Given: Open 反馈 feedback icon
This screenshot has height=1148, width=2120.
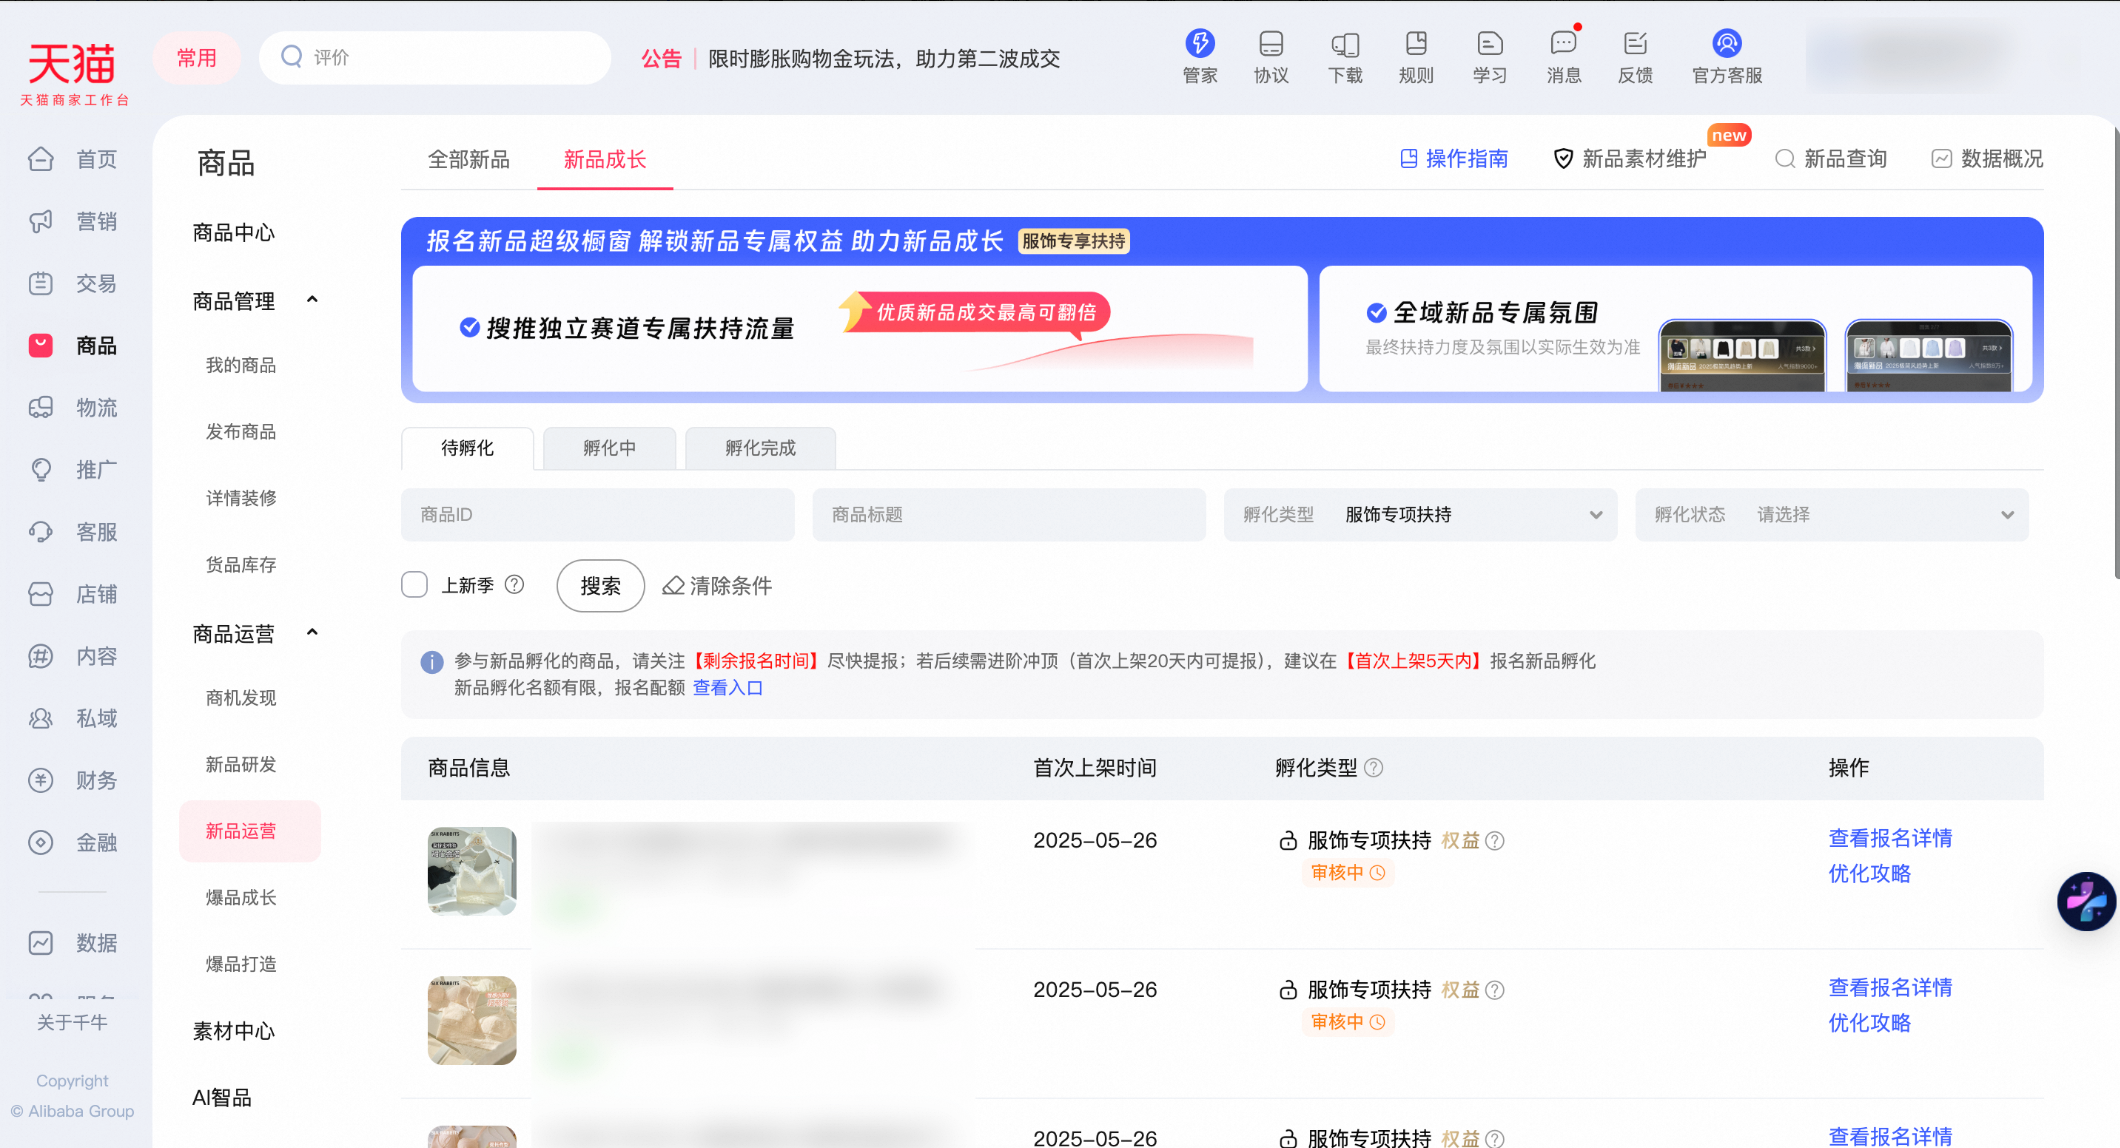Looking at the screenshot, I should click(1635, 56).
